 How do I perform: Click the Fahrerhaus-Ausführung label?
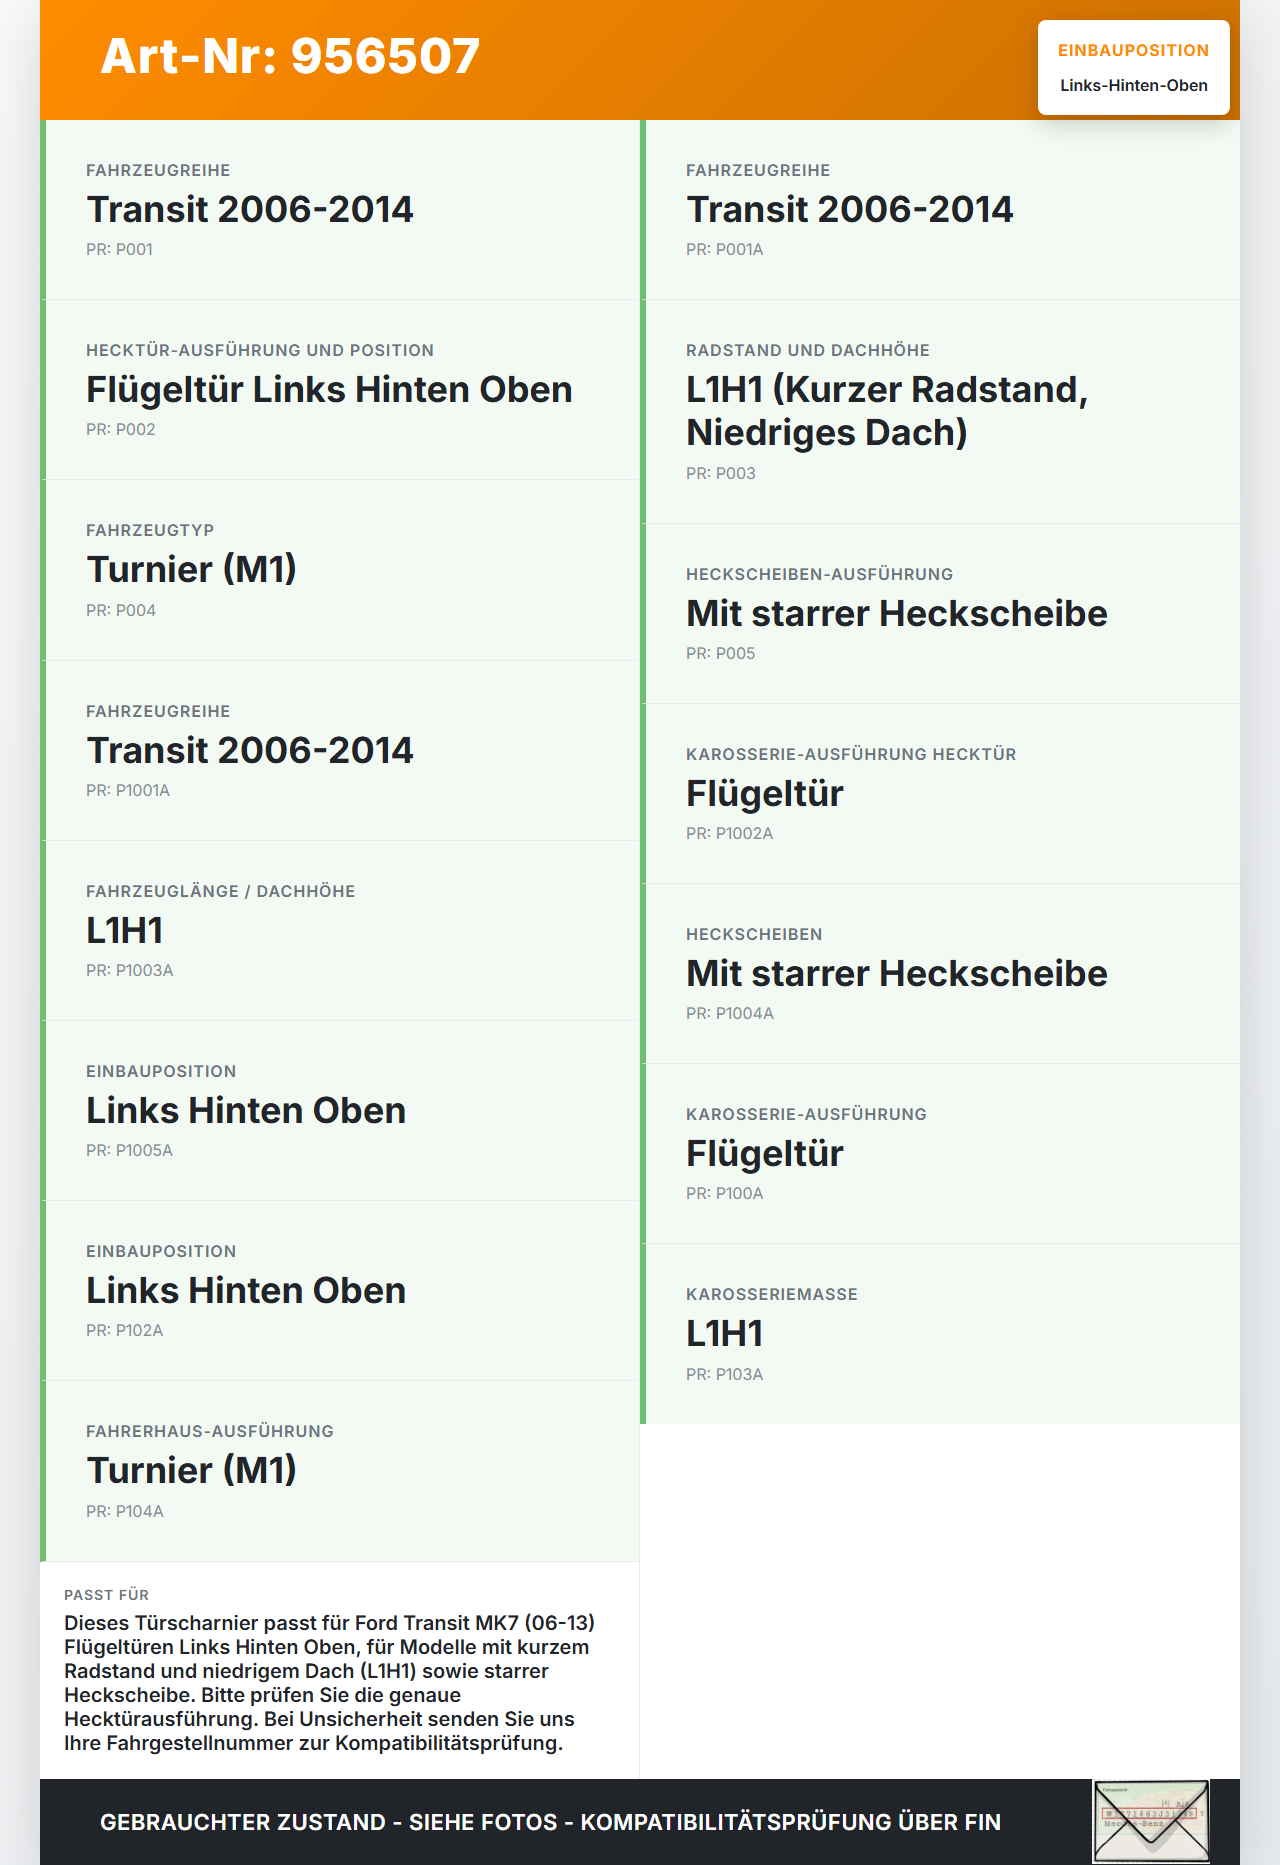point(210,1431)
